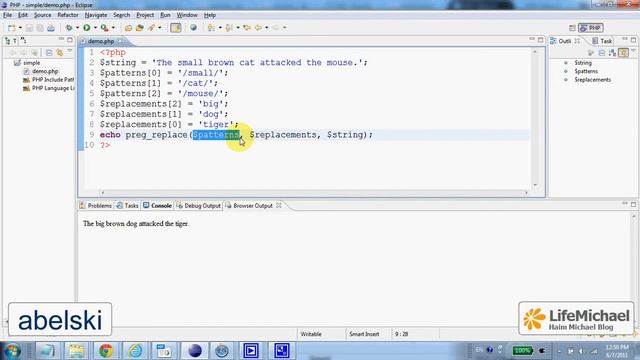Screen dimensions: 640x360
Task: Click the web browser globe icon
Action: click(193, 28)
